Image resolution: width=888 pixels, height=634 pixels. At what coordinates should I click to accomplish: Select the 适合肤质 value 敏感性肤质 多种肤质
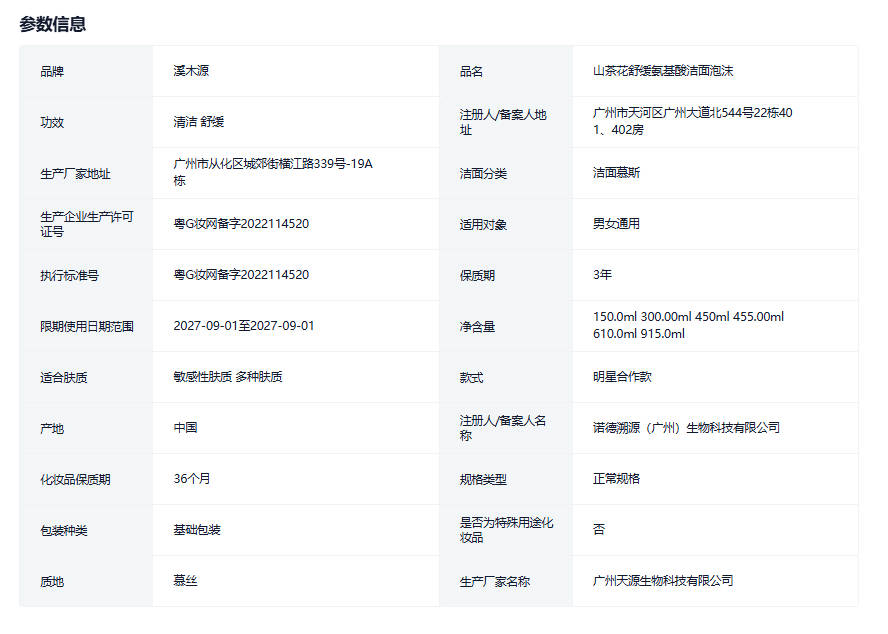[x=227, y=377]
